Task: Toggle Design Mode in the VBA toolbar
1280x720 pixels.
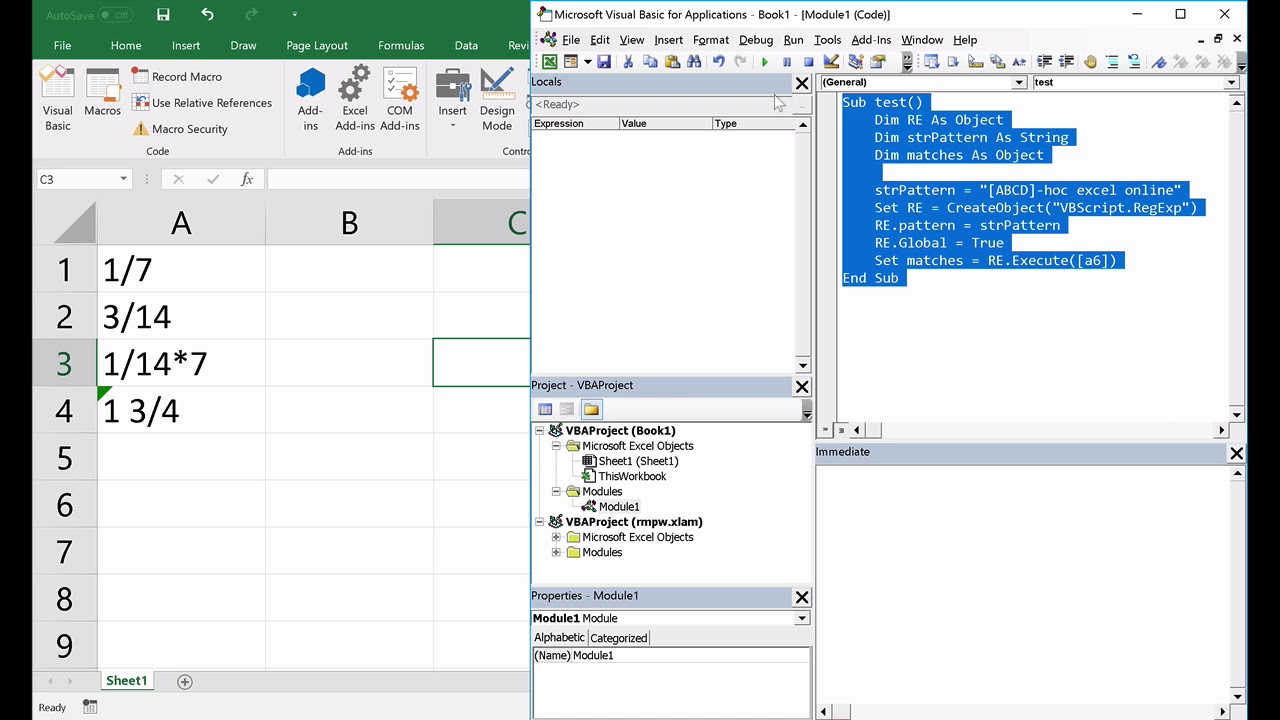Action: (831, 62)
